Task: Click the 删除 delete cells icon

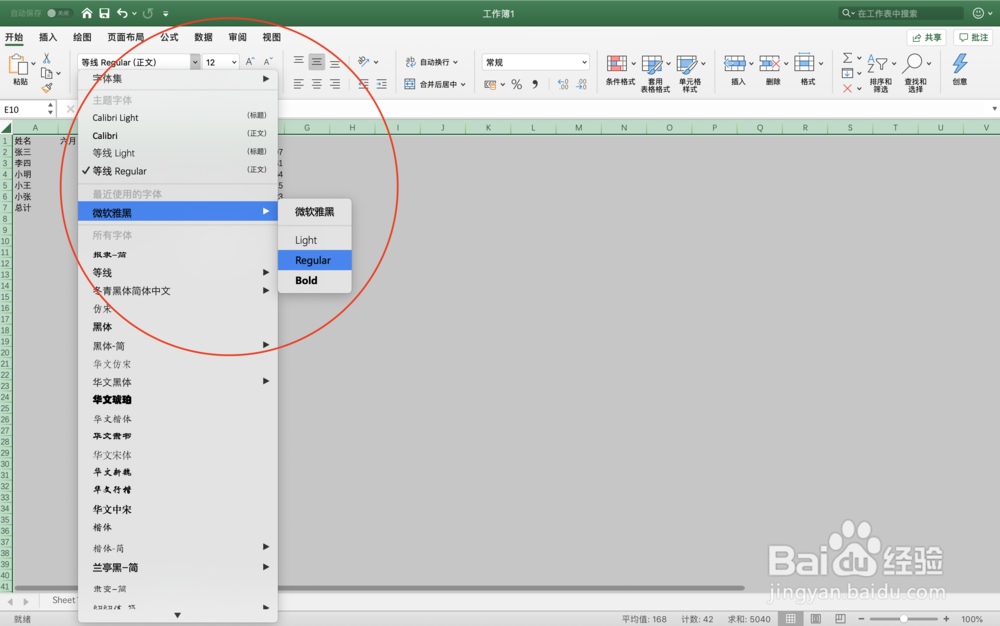Action: 770,64
